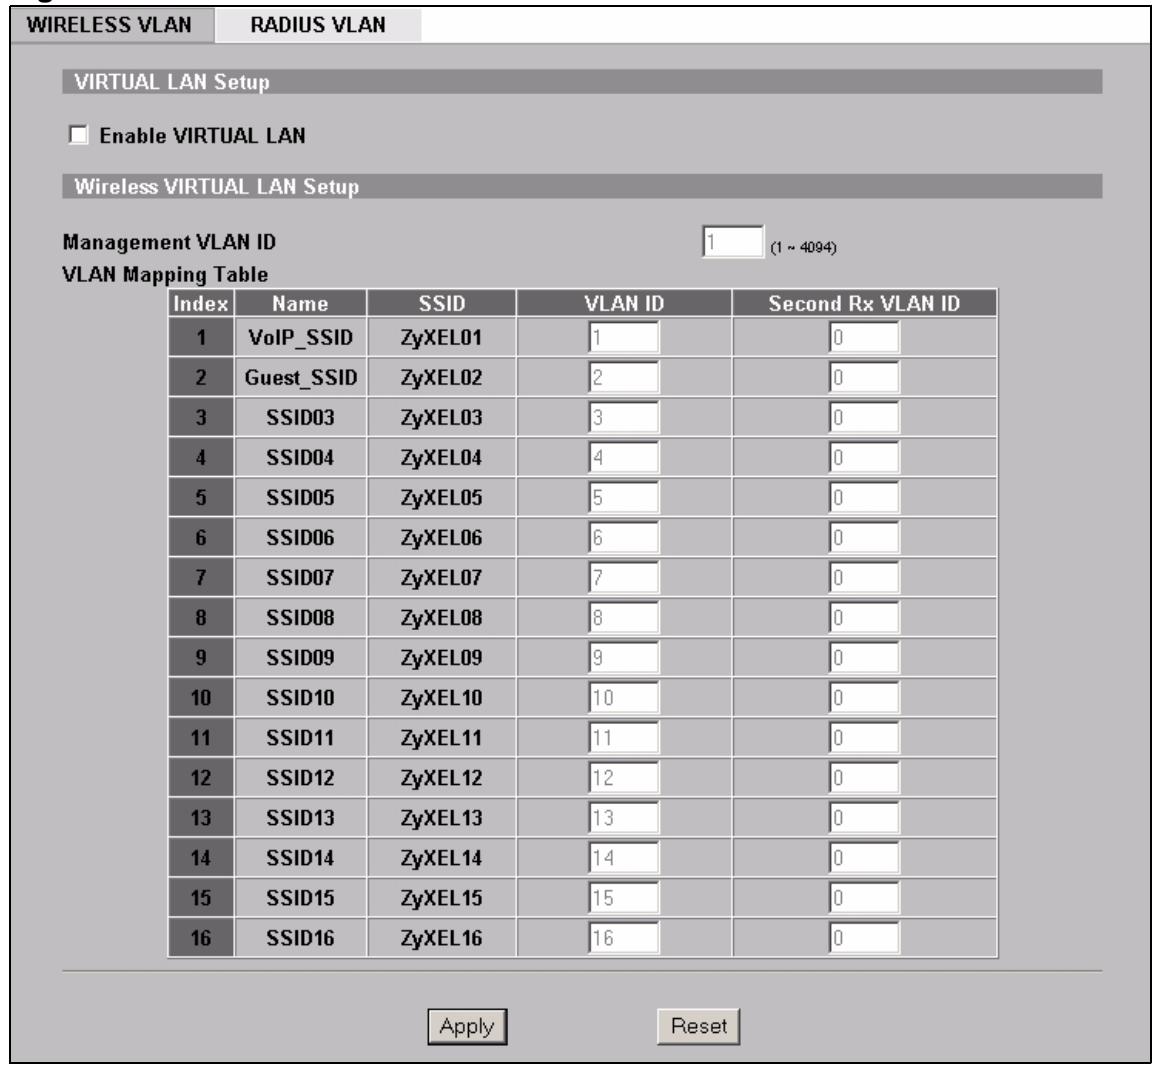This screenshot has width=1154, height=1067.
Task: Edit VLAN ID field for SSID15
Action: click(x=623, y=898)
